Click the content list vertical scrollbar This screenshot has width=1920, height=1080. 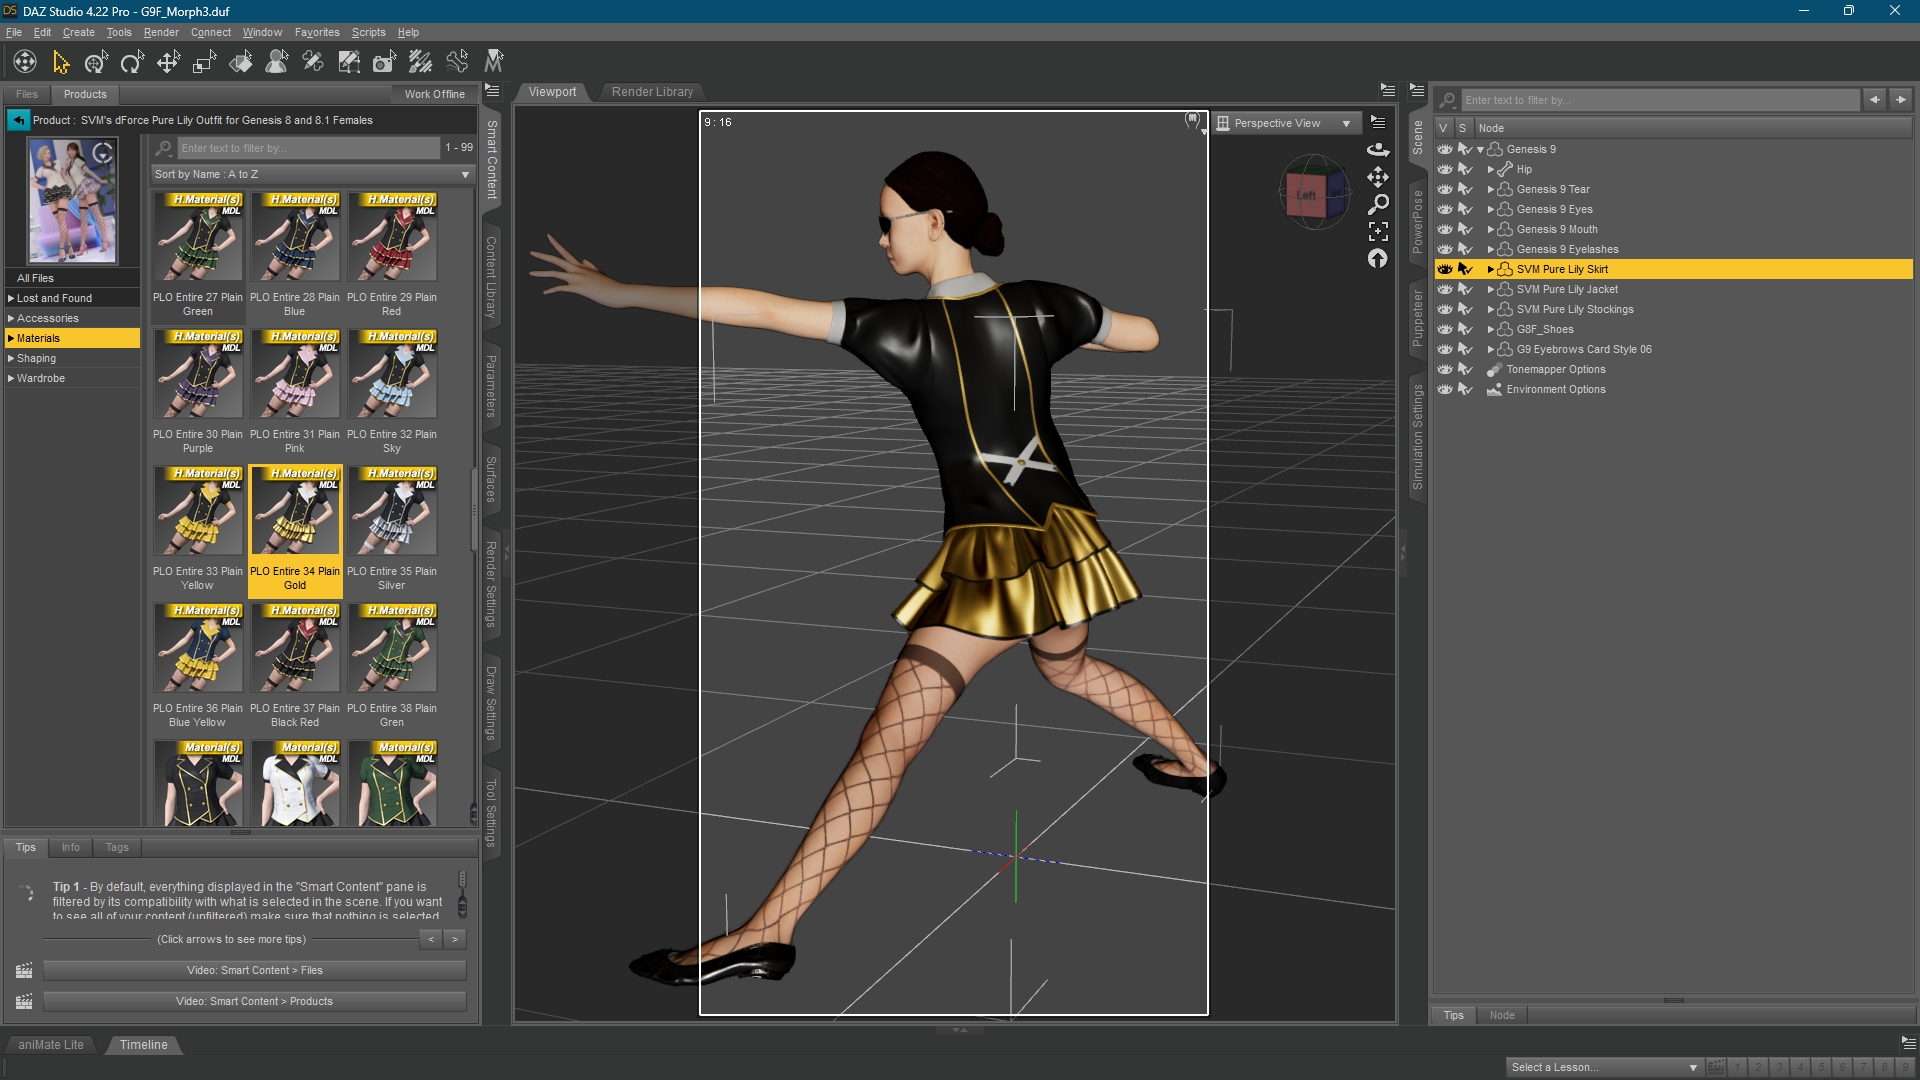(474, 510)
